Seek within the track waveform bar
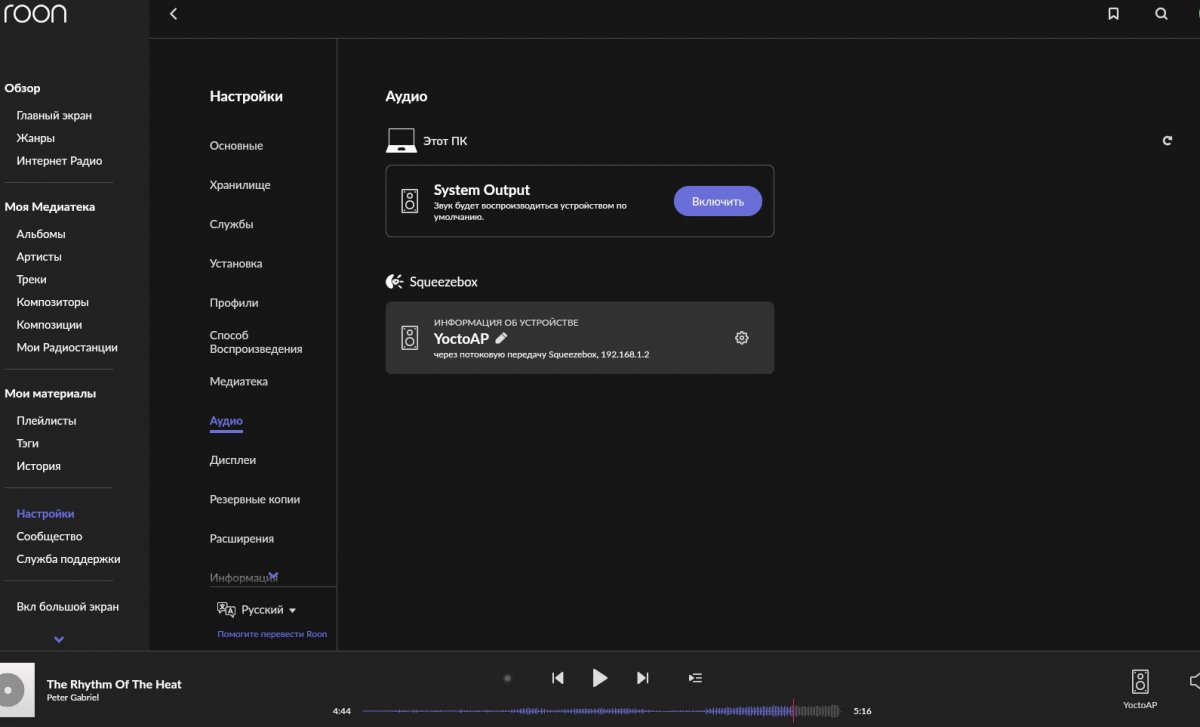Viewport: 1200px width, 727px height. [600, 711]
